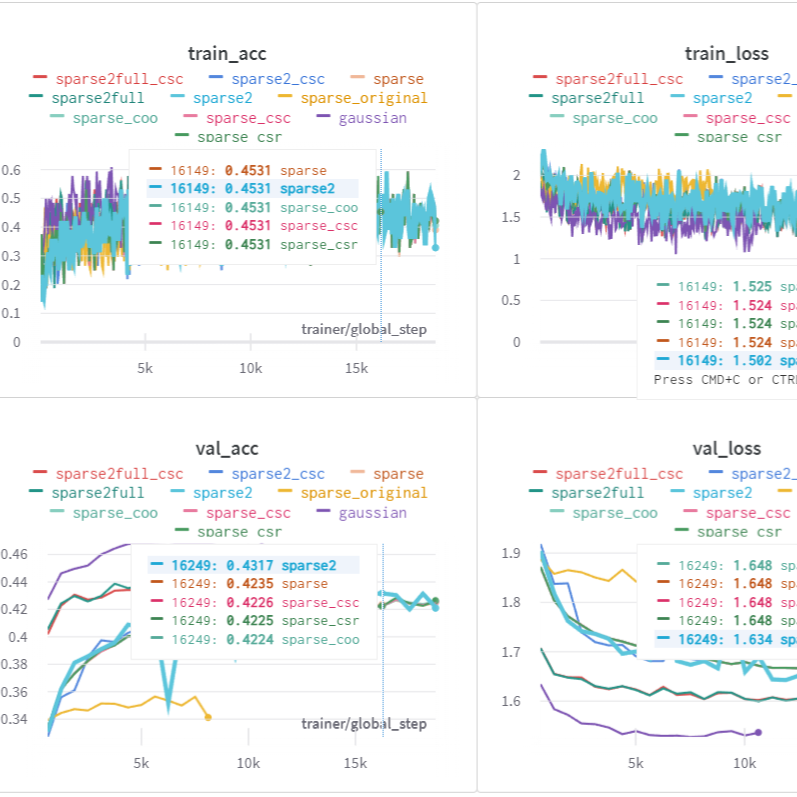
Task: Toggle sparse2full_csc in val_acc legend
Action: click(x=119, y=473)
